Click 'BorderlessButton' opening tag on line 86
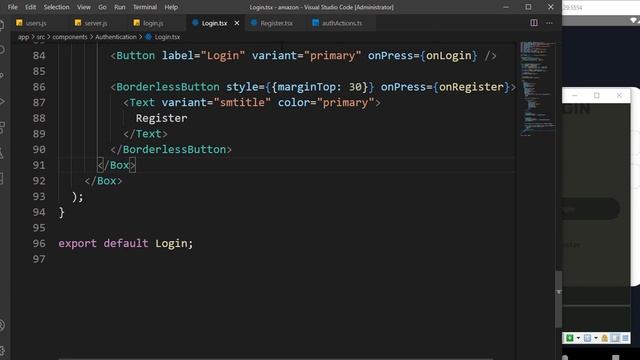640x360 pixels. (x=168, y=87)
